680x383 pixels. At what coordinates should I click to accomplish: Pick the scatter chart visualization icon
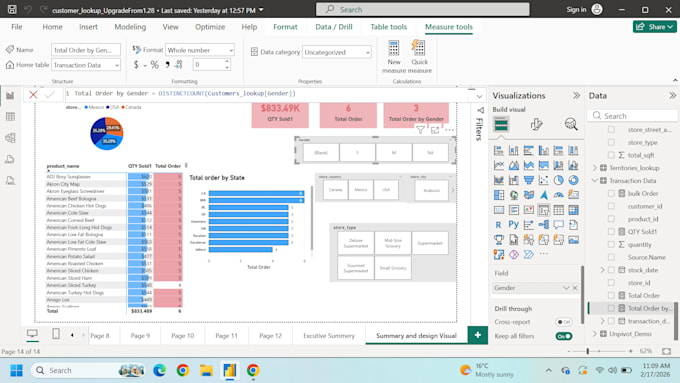pyautogui.click(x=543, y=180)
